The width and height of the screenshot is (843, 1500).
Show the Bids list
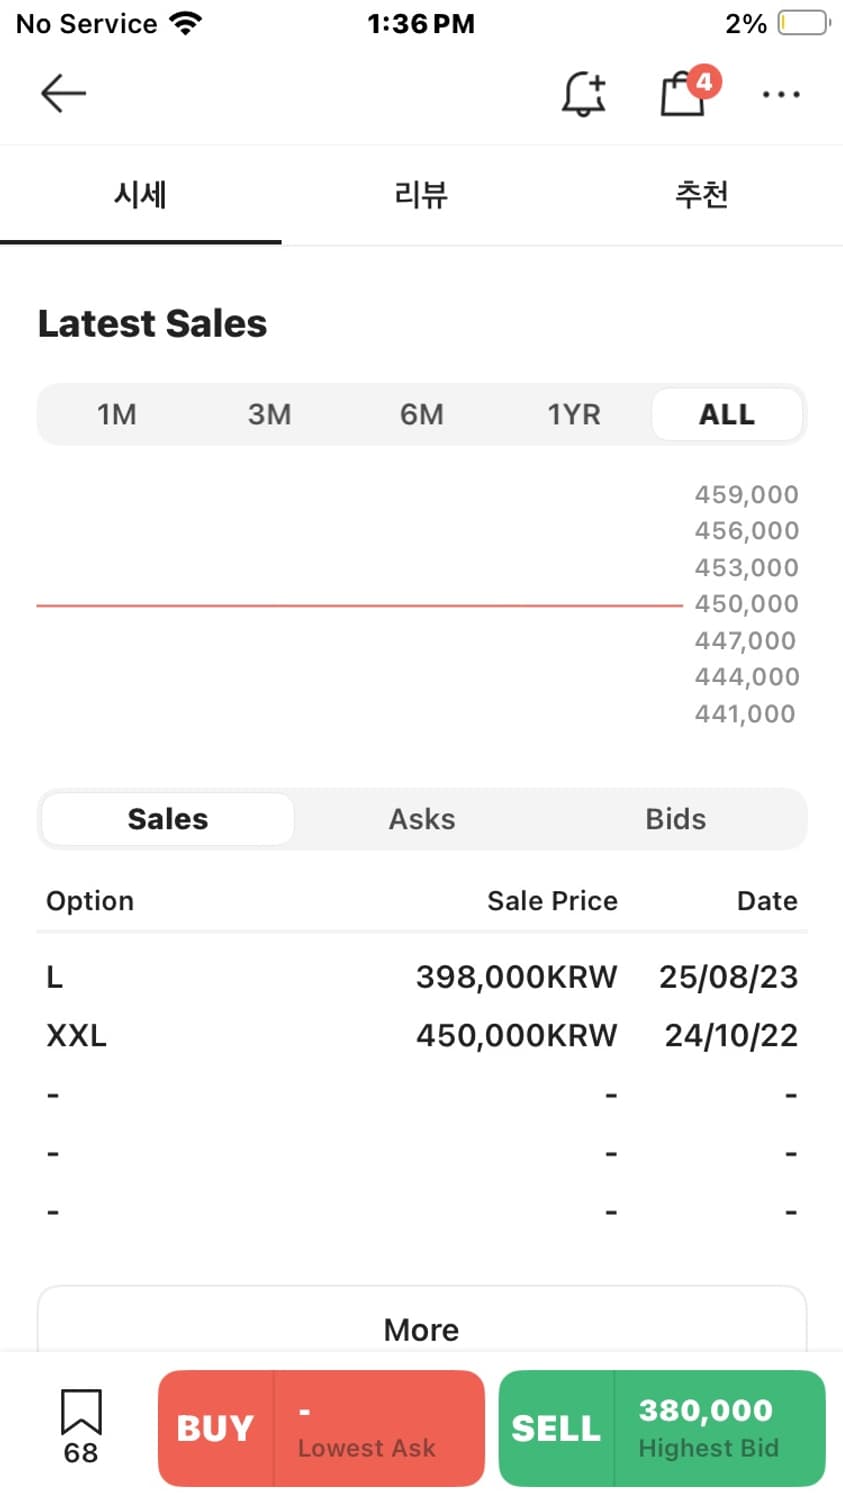point(675,819)
